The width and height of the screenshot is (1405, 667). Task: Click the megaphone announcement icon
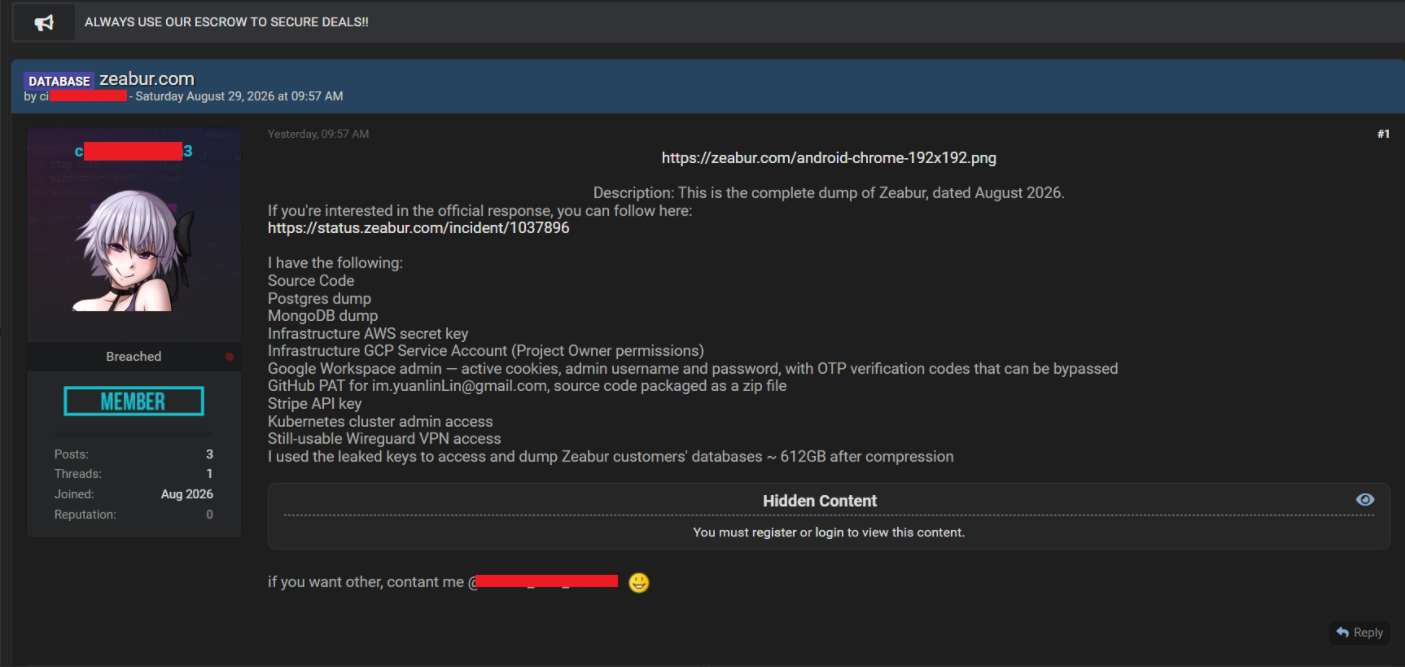click(x=44, y=22)
